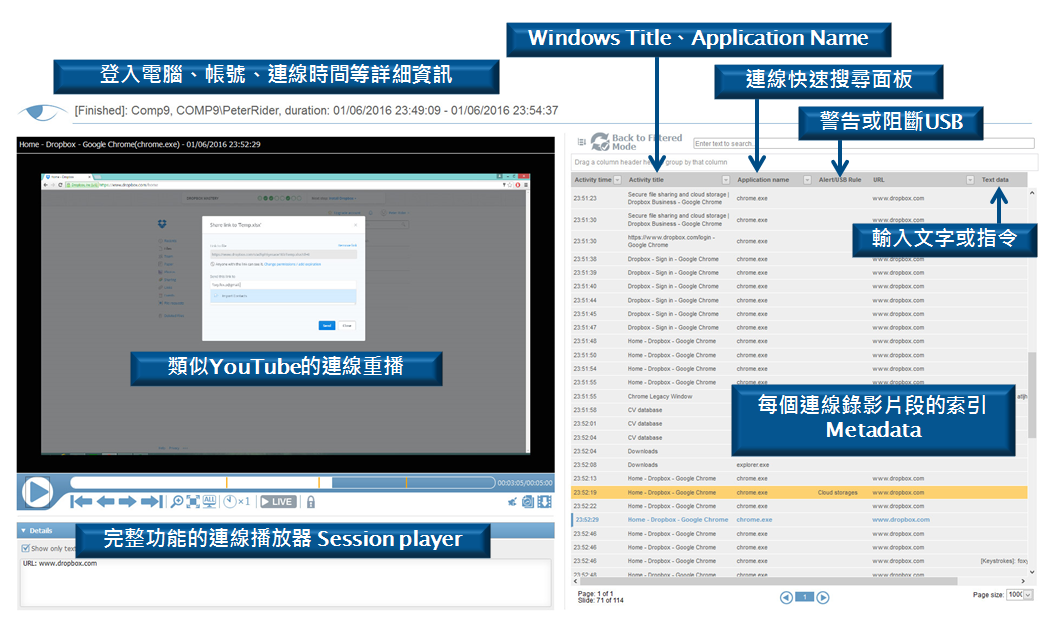
Task: Open the Activity title column filter dropdown
Action: [725, 180]
